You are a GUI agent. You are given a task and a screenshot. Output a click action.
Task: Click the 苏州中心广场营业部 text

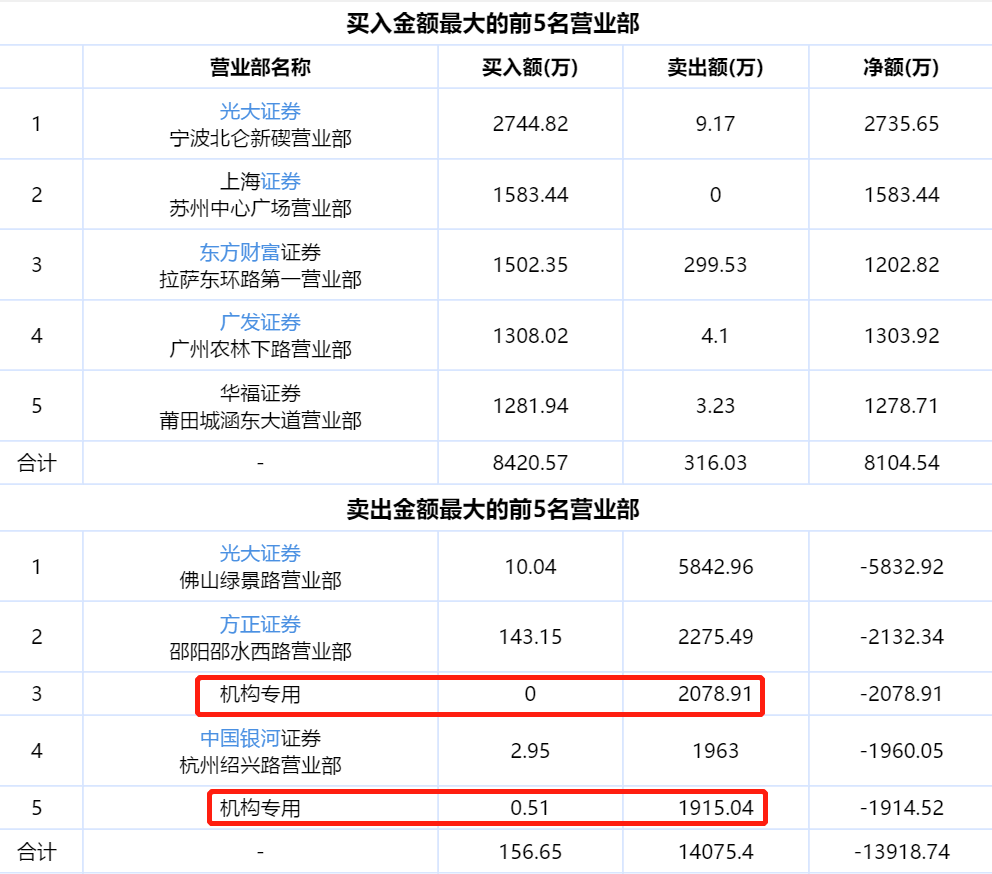[260, 209]
